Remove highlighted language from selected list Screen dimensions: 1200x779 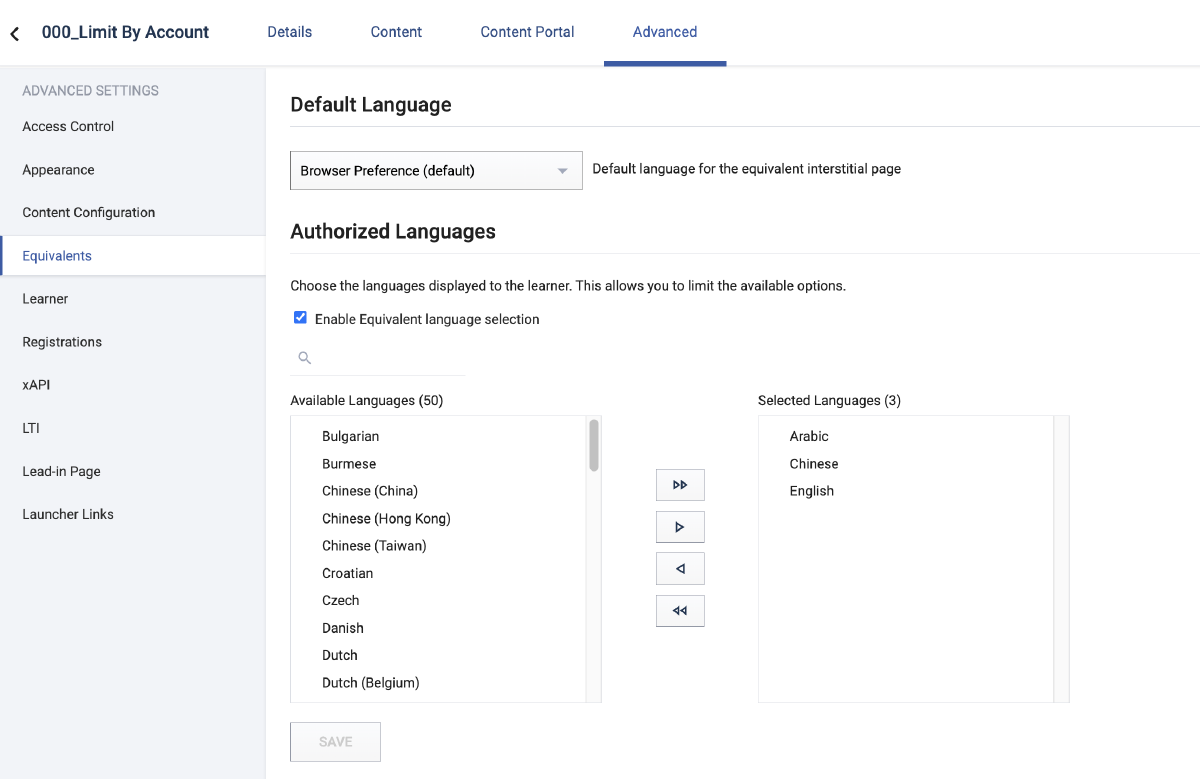coord(680,569)
